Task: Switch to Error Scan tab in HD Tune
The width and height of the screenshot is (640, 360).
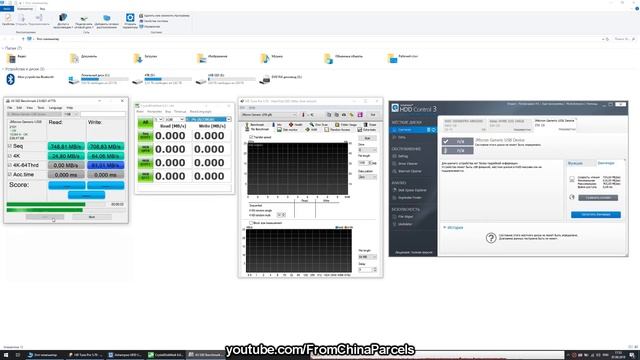Action: (x=319, y=124)
